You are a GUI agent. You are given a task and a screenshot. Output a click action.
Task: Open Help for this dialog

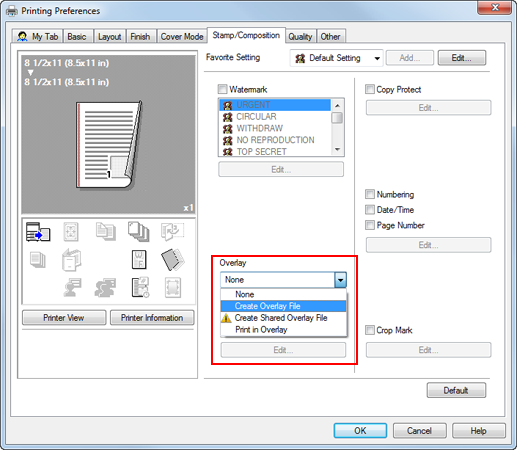(x=478, y=431)
